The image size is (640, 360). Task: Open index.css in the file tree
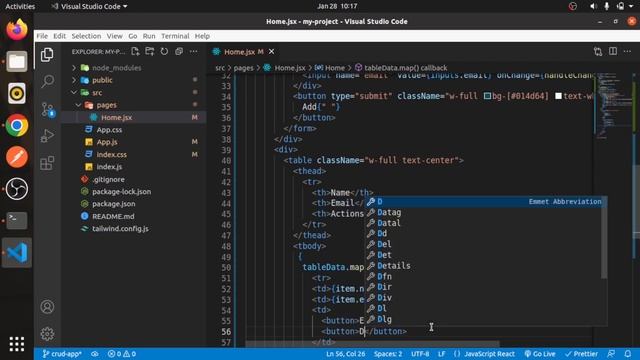click(x=111, y=155)
